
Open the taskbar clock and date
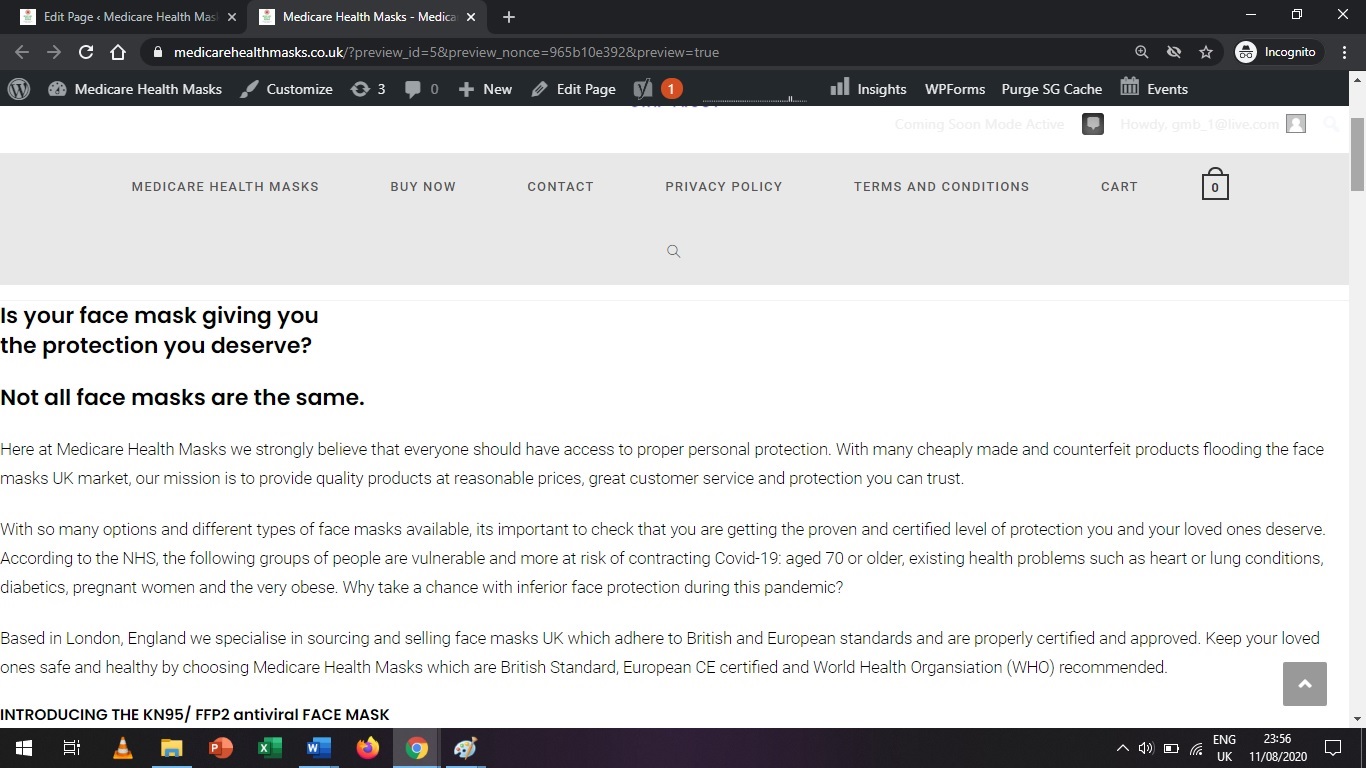click(1277, 748)
